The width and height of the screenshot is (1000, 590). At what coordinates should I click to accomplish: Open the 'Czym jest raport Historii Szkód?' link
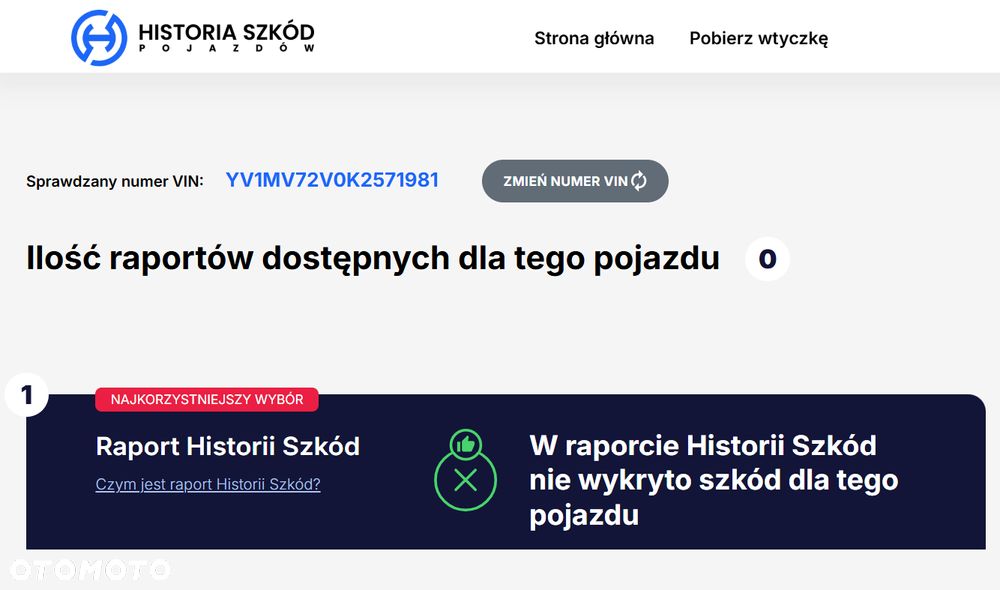[208, 485]
